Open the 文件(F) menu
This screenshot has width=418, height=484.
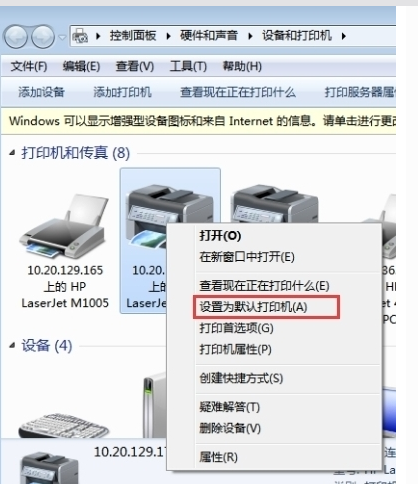pyautogui.click(x=29, y=66)
